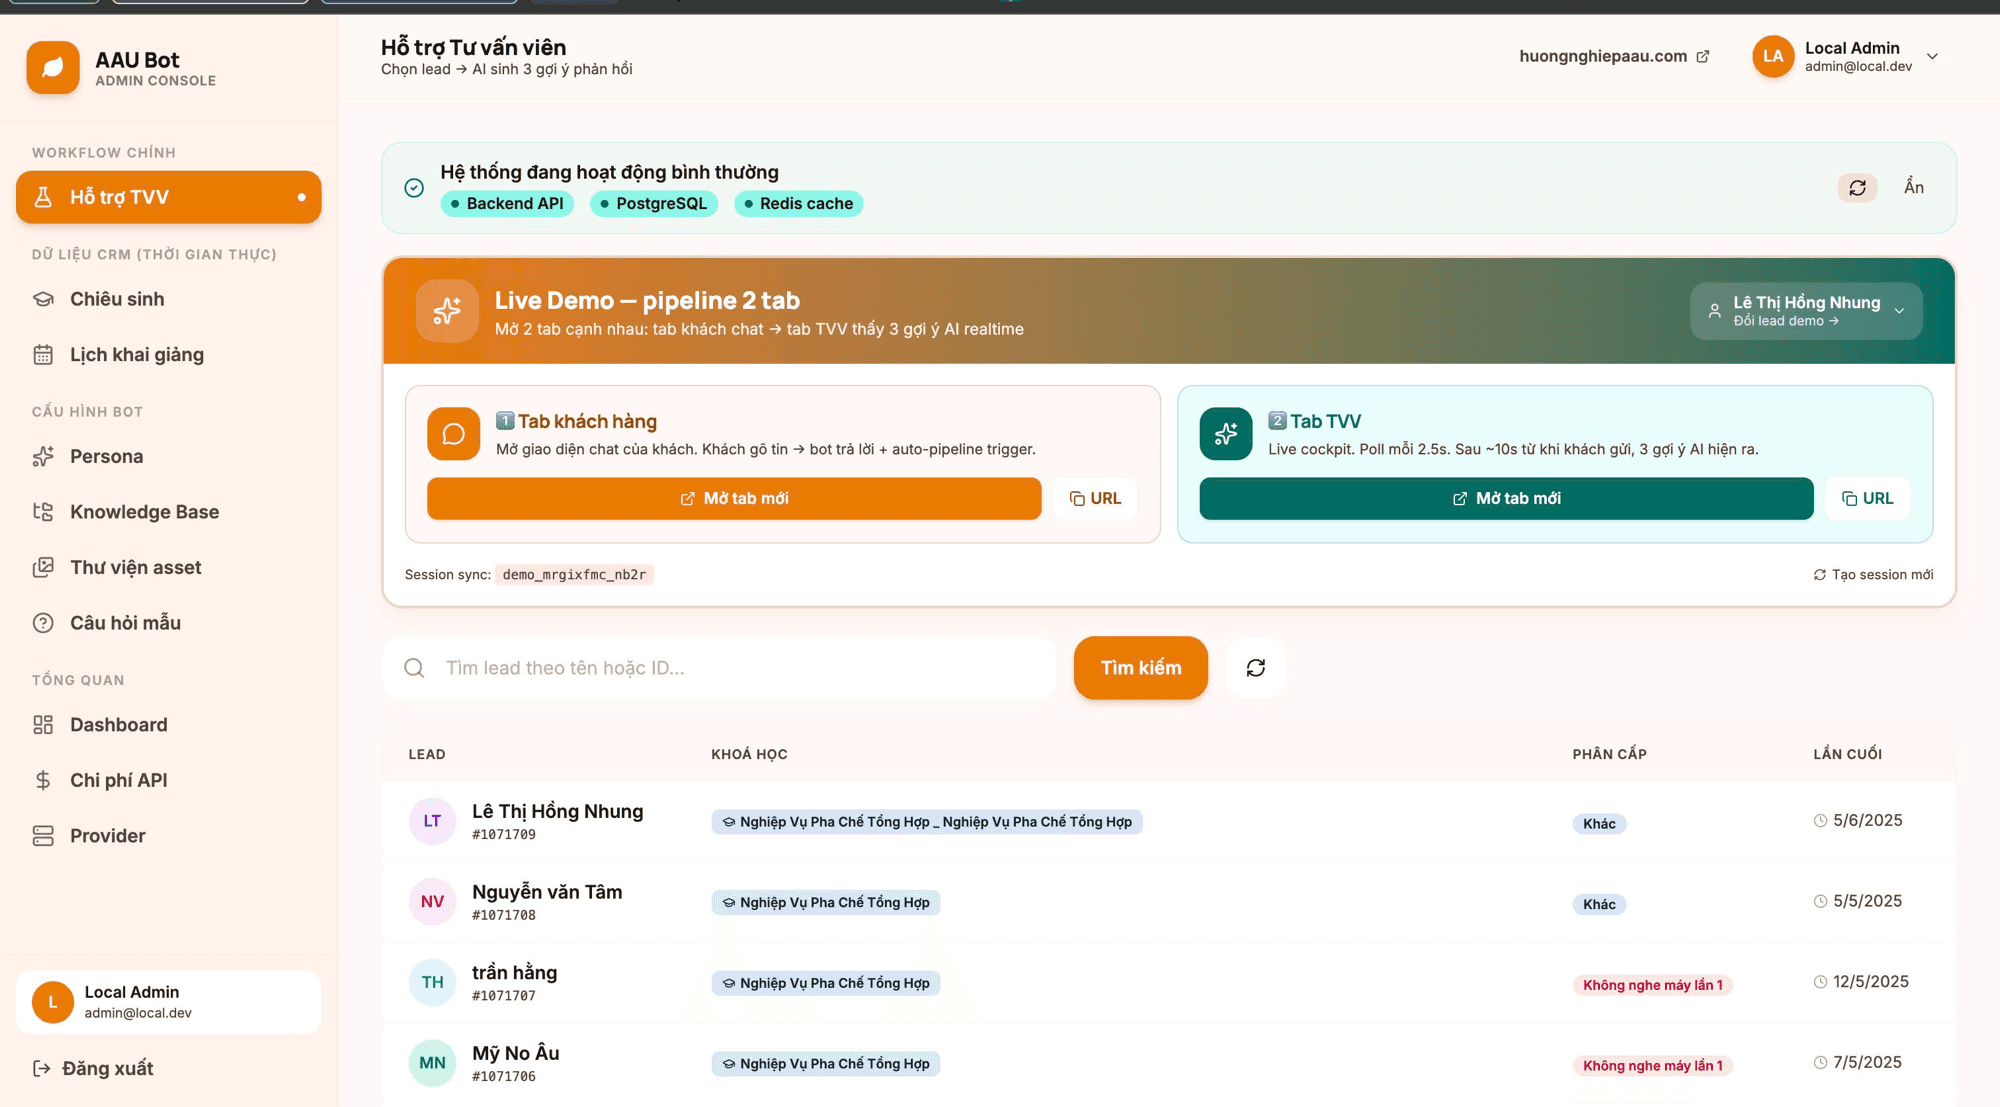The image size is (2000, 1107).
Task: Open customer tab with orange Mở tab mới
Action: (734, 498)
